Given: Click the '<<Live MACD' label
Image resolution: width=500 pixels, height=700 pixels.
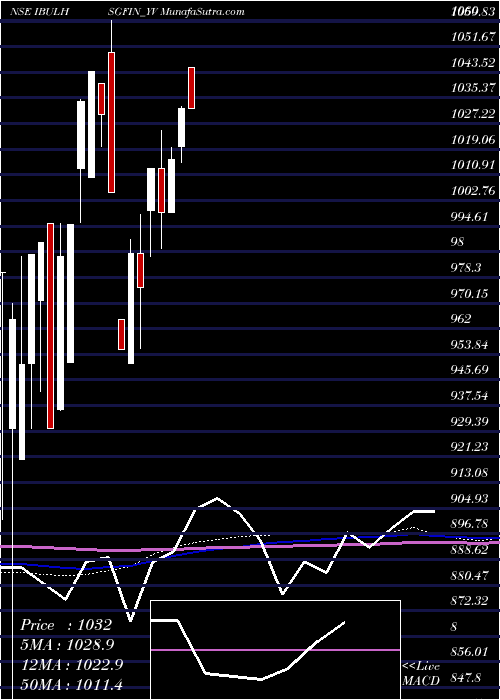Looking at the screenshot, I should coord(421,674).
